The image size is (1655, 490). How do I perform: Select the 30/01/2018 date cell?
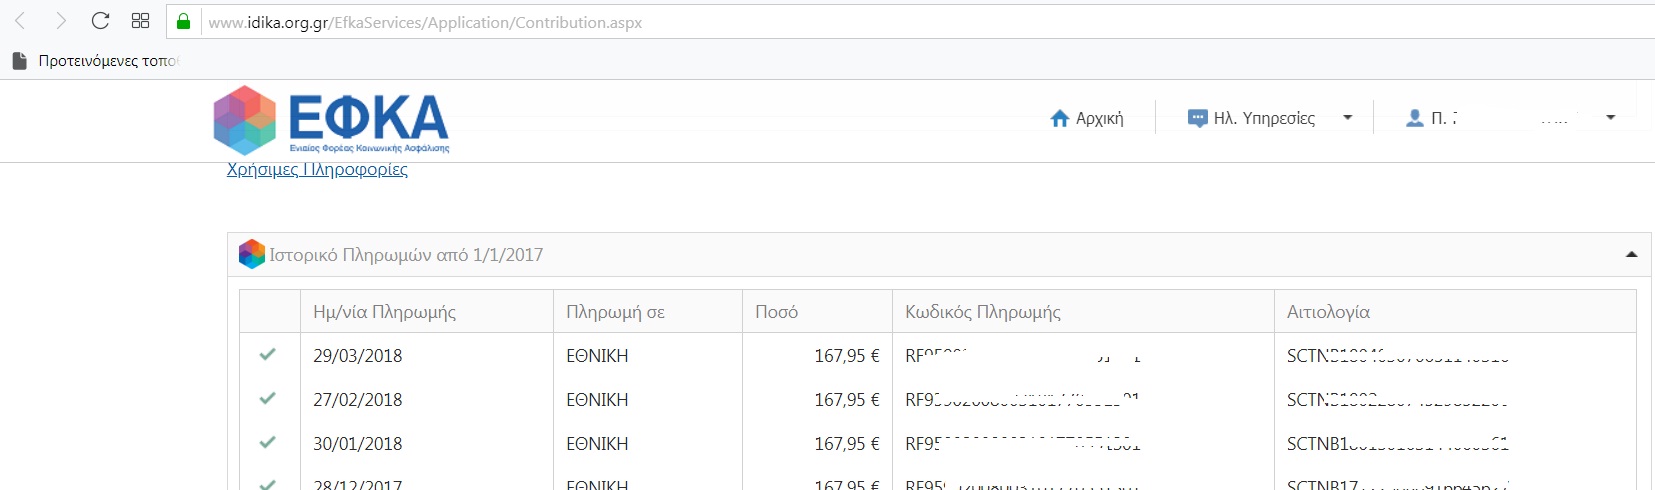tap(358, 444)
